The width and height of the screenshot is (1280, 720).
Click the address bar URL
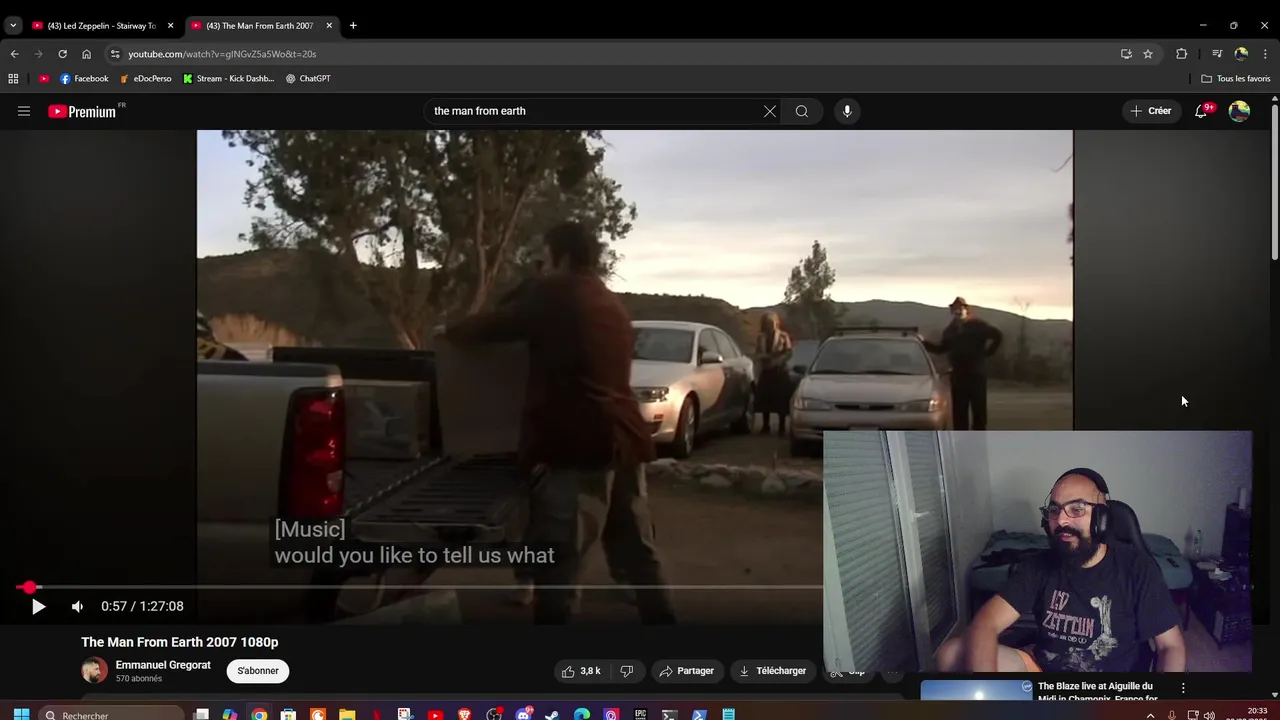[x=222, y=54]
